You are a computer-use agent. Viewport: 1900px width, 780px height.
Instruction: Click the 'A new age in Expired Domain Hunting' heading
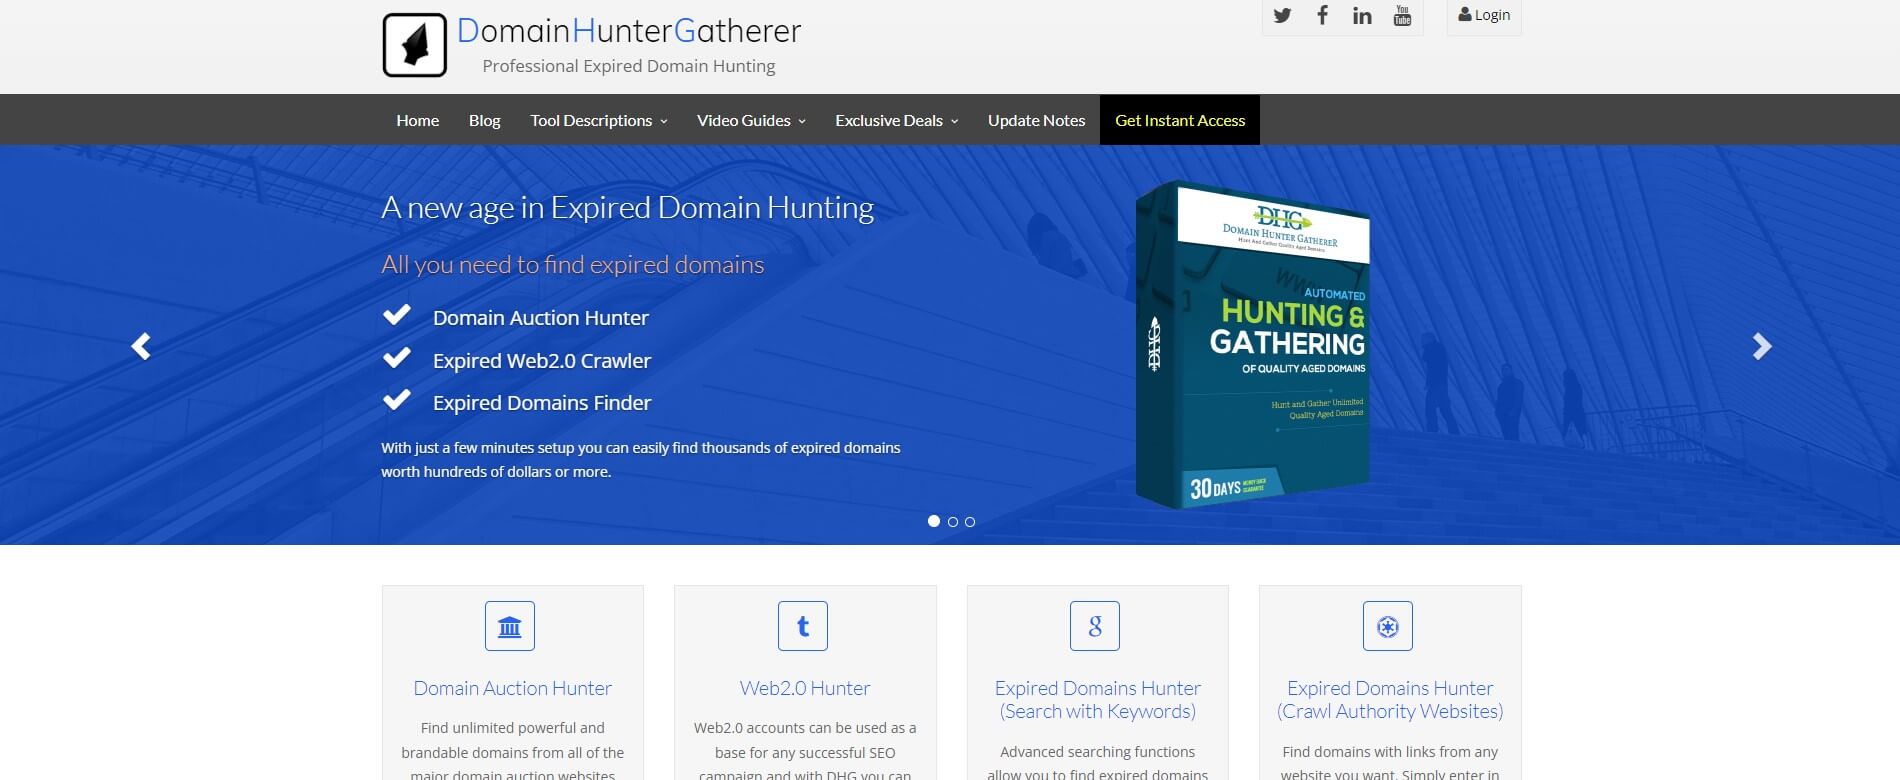tap(627, 208)
